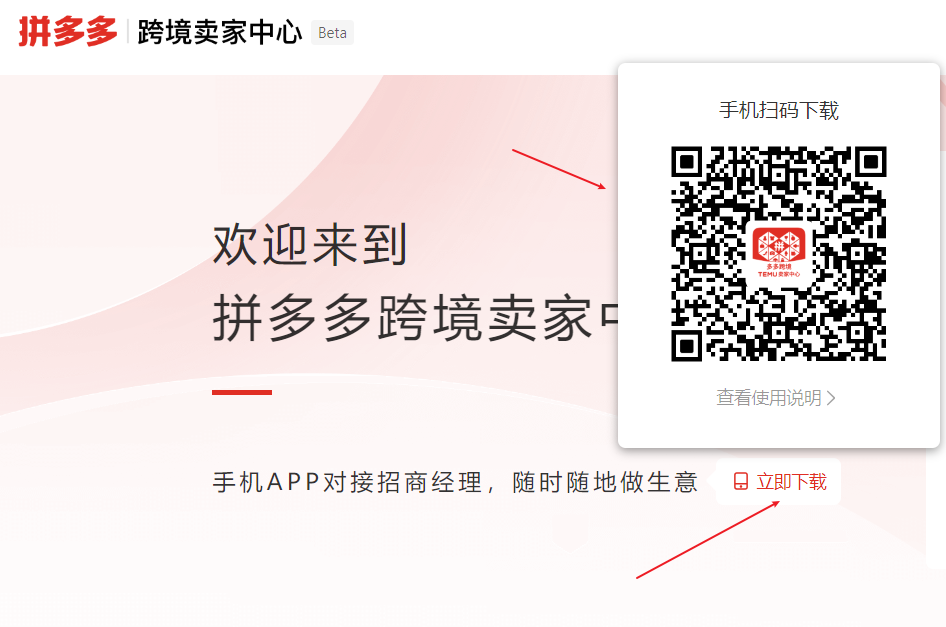Click the 手机APP对接招商经理 text
The width and height of the screenshot is (946, 627).
click(x=348, y=482)
